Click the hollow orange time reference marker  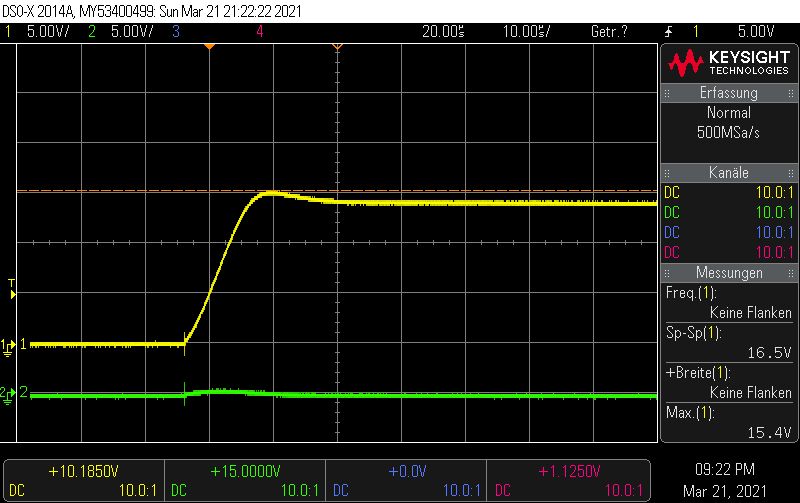click(x=337, y=46)
